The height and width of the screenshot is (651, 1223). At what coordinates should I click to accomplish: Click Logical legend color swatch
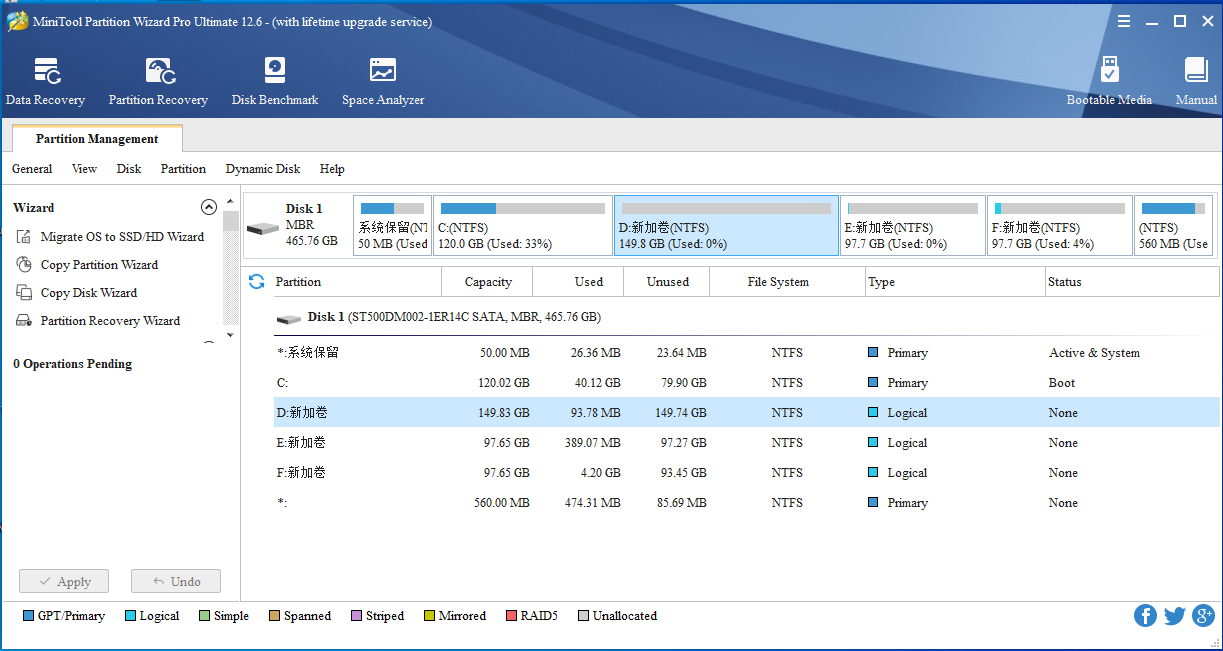(130, 616)
